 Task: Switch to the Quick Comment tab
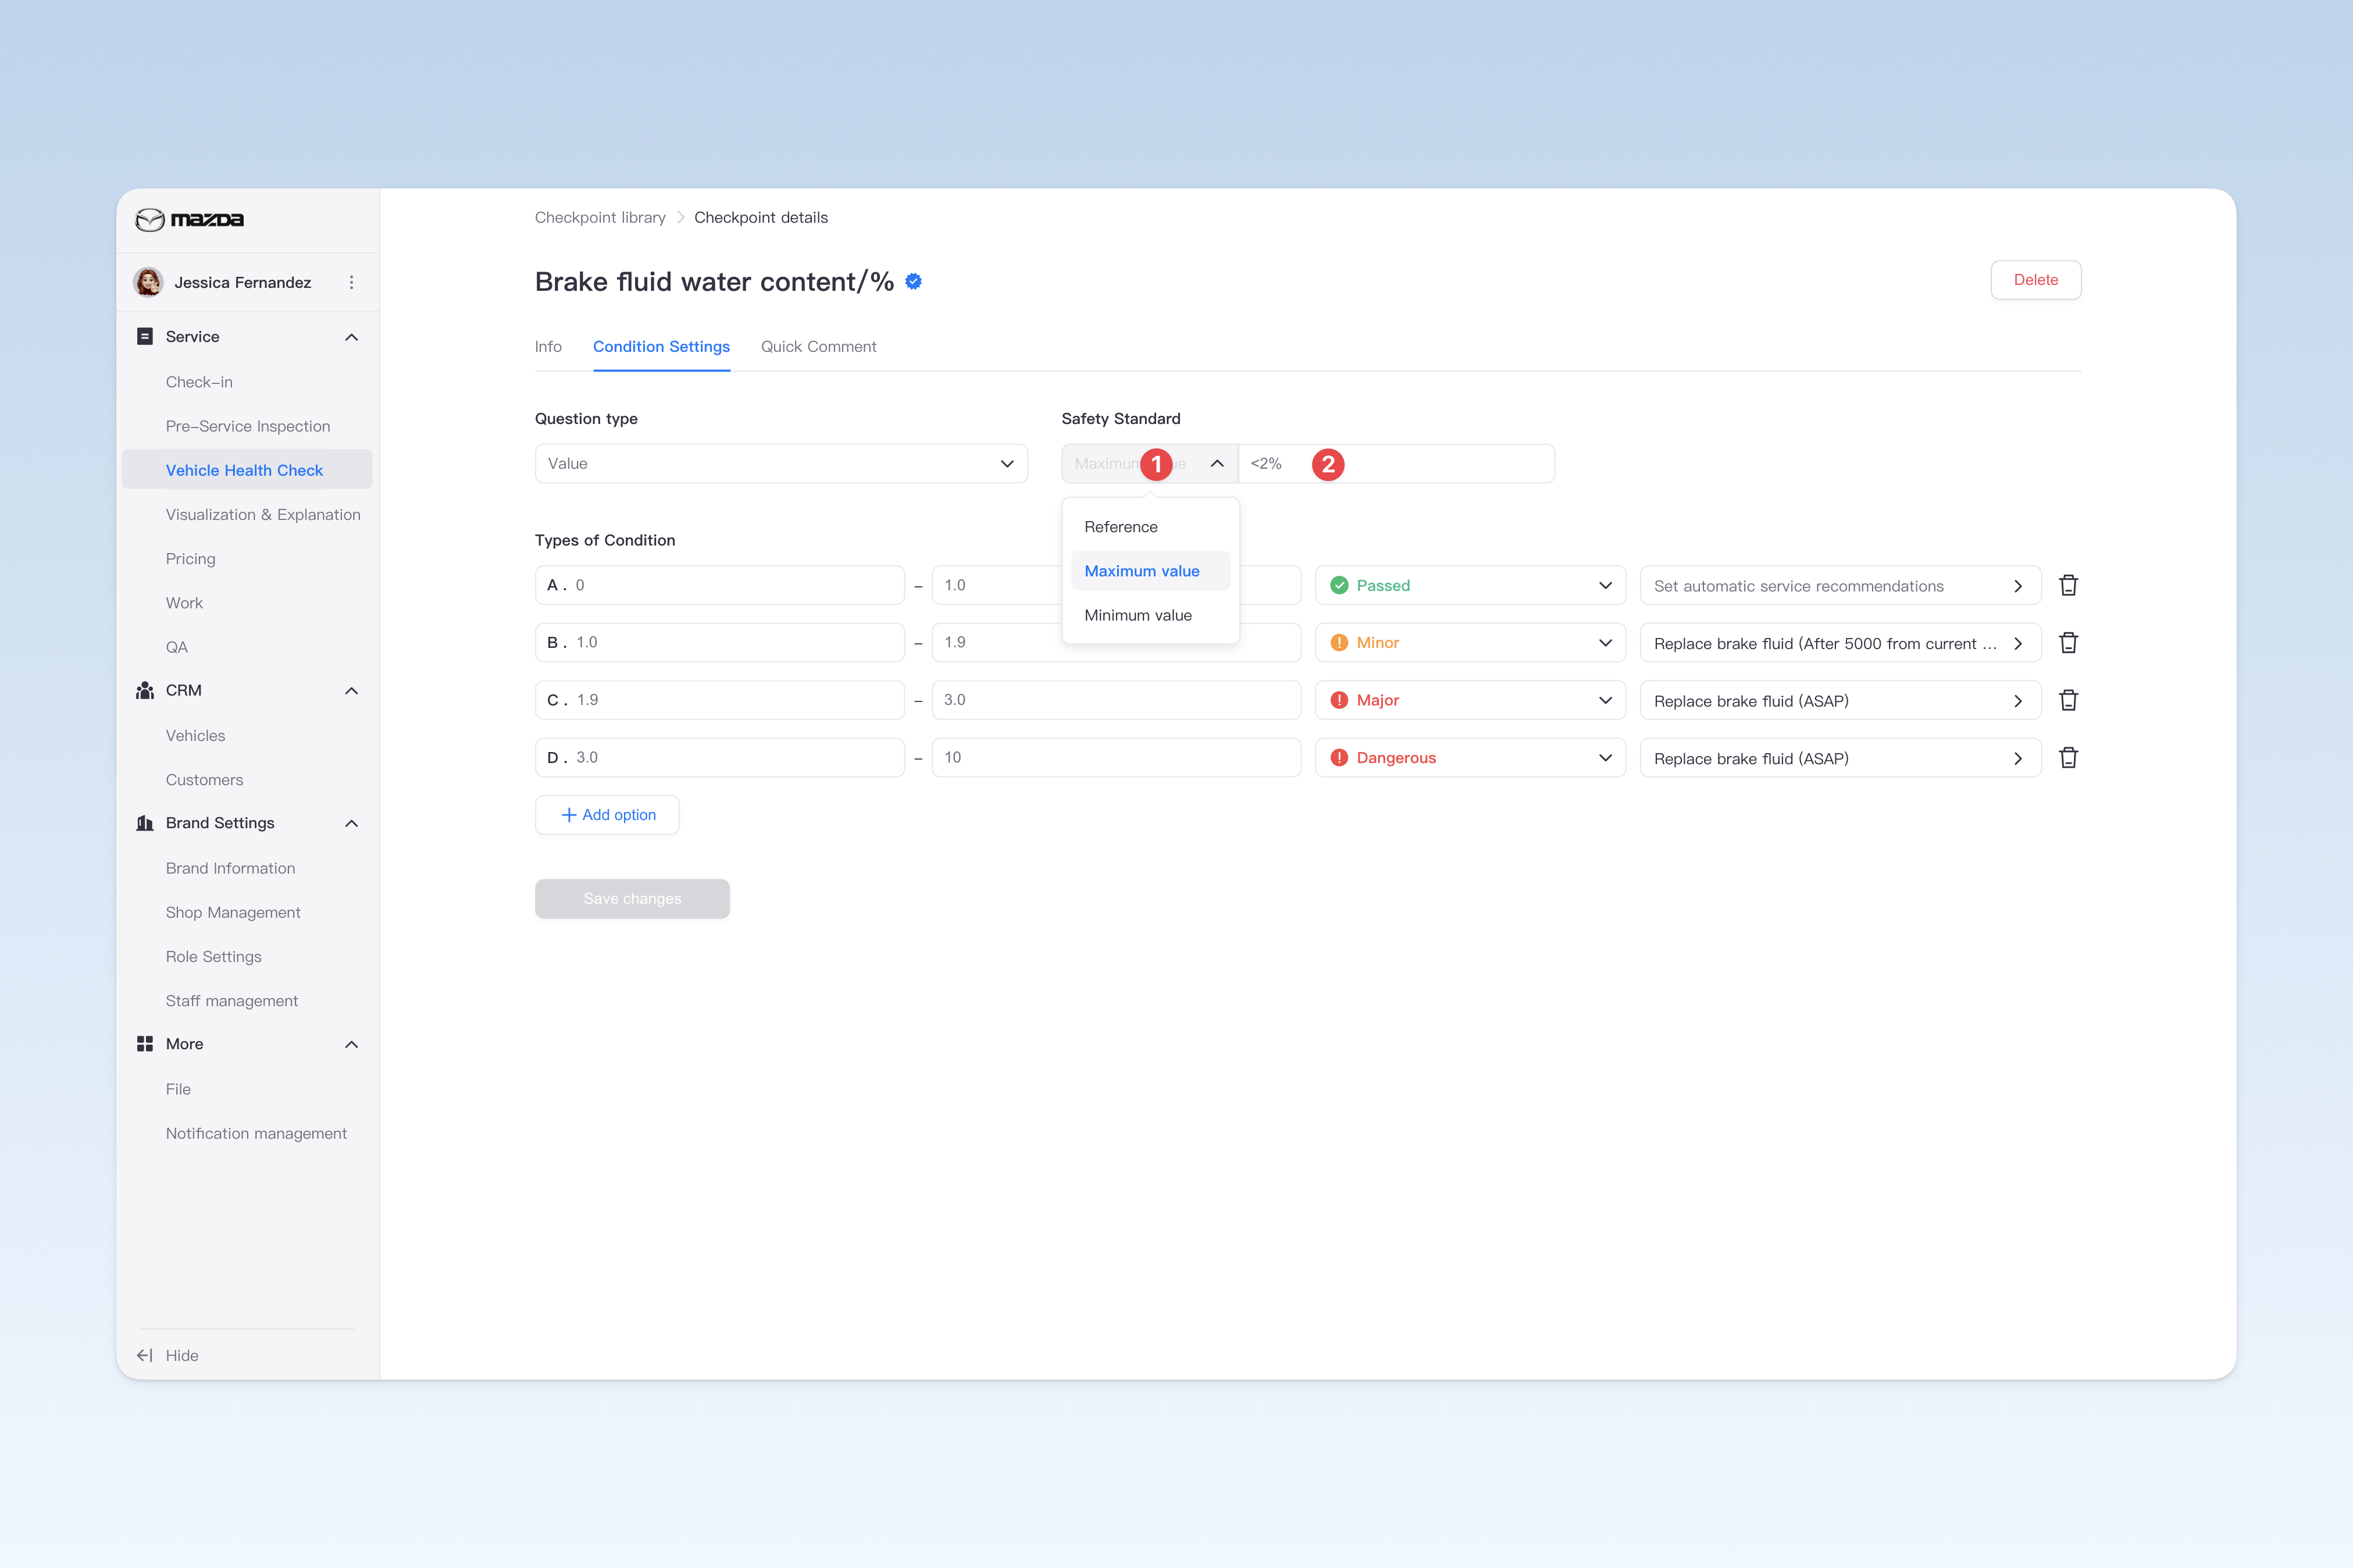(x=818, y=347)
